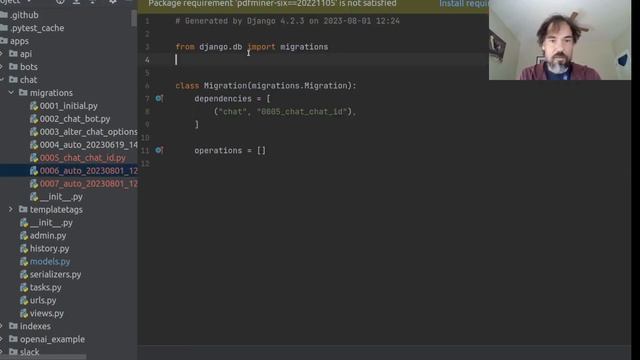The width and height of the screenshot is (640, 360).
Task: Expand the bots folder arrow
Action: 2,67
